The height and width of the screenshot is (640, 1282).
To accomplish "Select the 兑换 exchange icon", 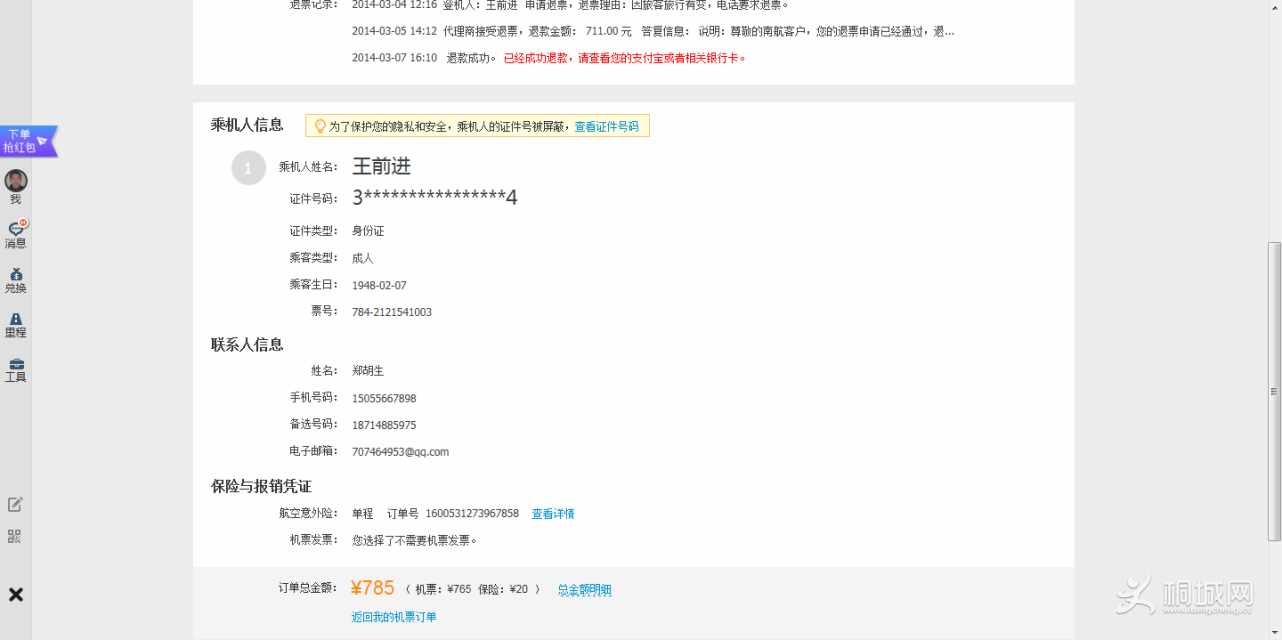I will (15, 280).
